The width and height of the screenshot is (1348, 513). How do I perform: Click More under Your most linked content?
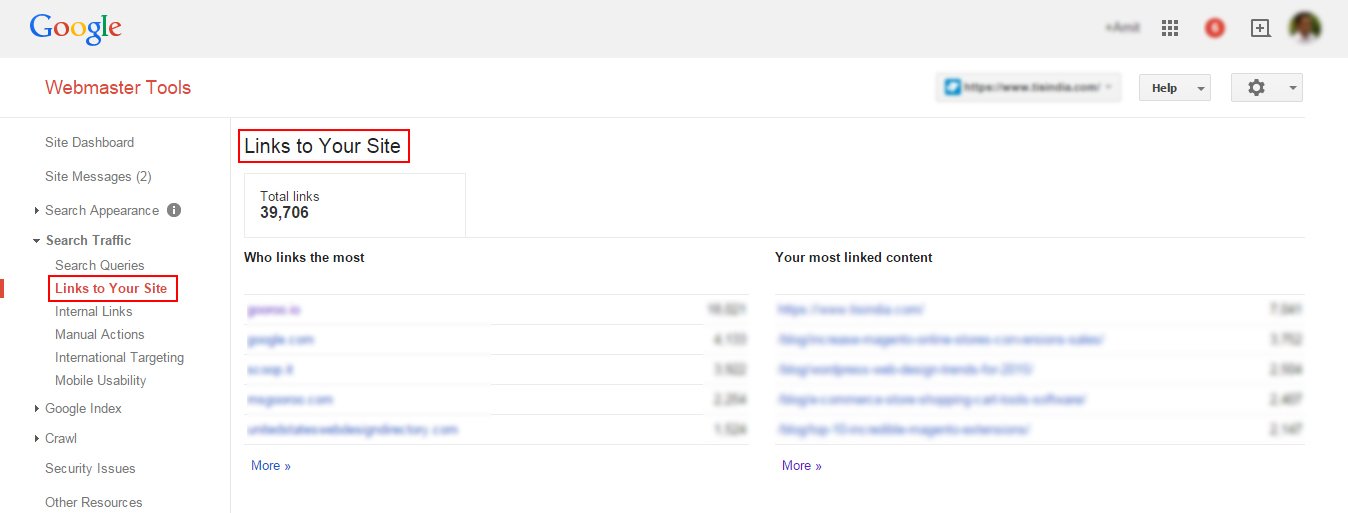801,465
